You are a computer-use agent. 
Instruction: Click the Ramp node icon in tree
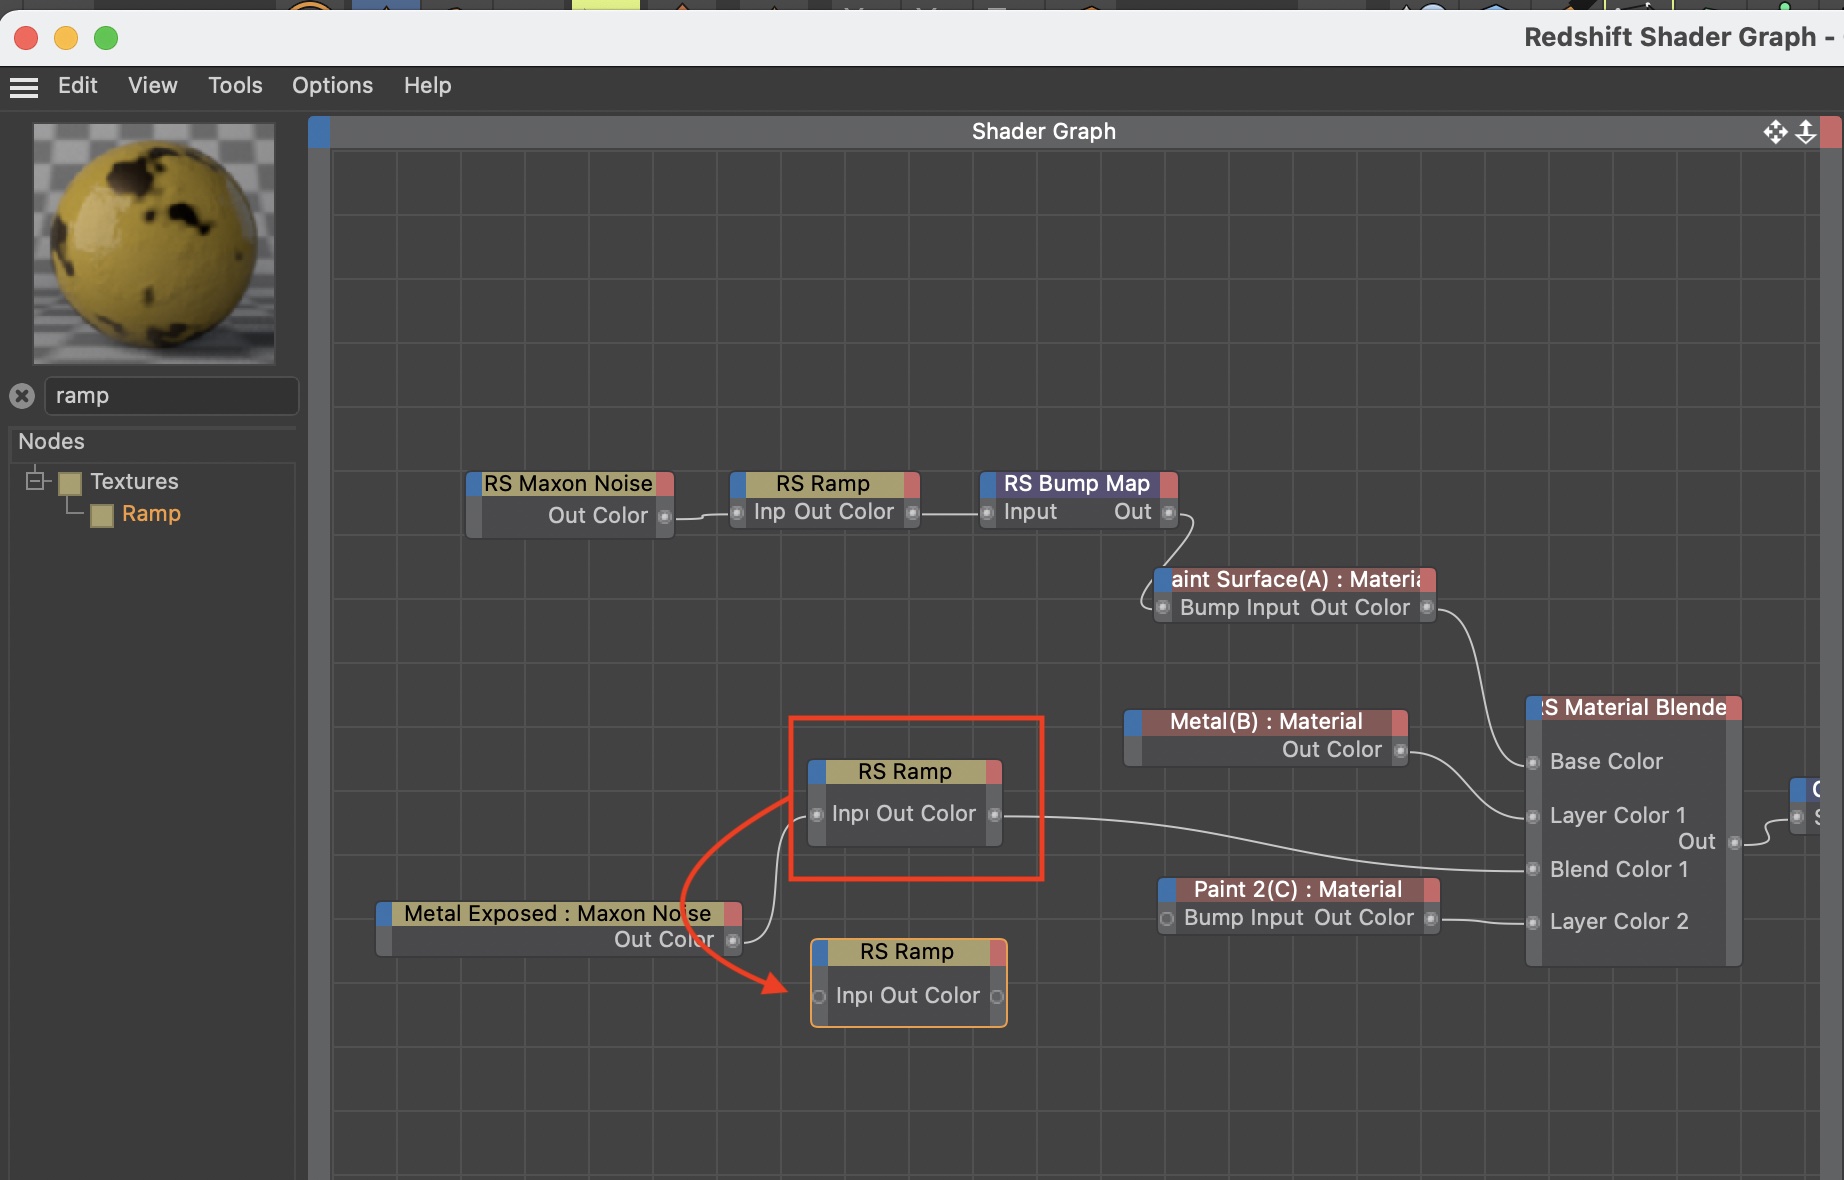[102, 515]
